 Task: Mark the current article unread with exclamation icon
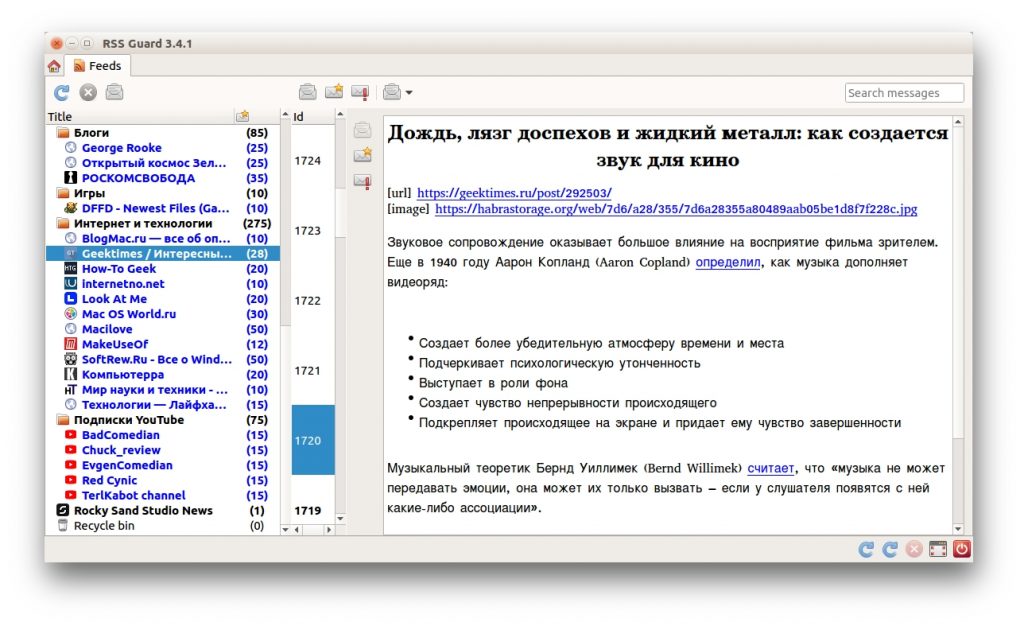362,91
